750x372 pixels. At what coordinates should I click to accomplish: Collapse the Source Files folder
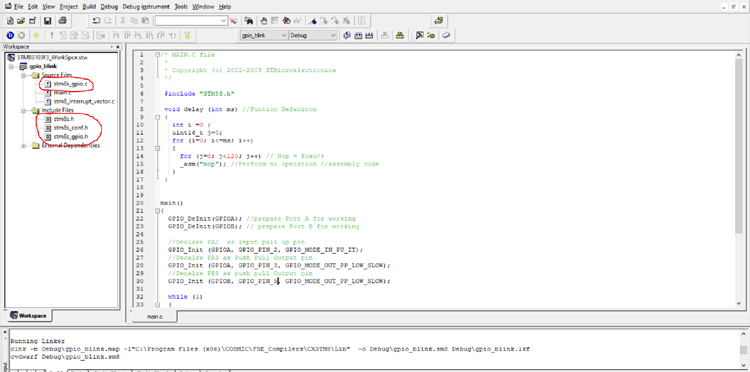(x=23, y=75)
